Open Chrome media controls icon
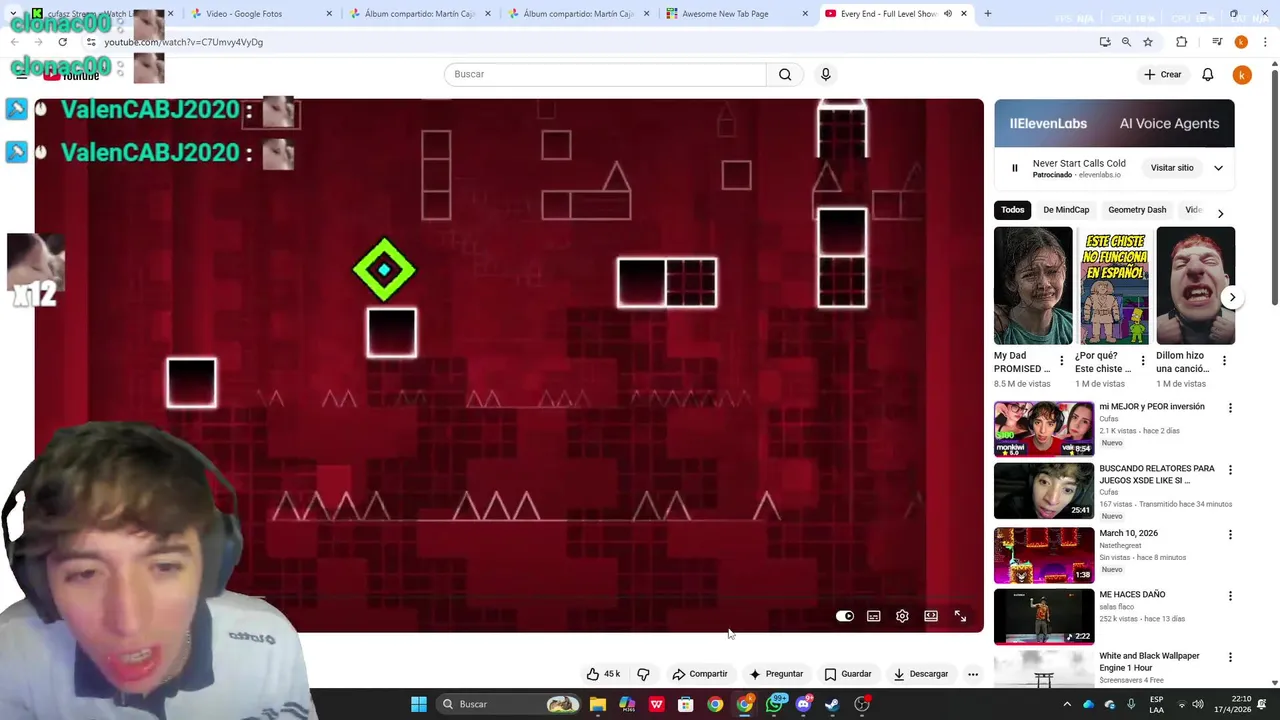 [1217, 42]
